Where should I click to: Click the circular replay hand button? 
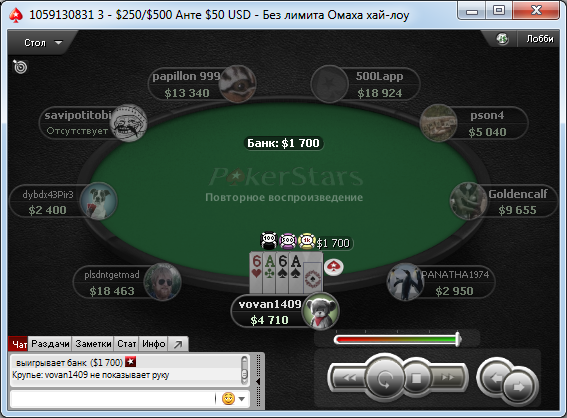pos(384,378)
